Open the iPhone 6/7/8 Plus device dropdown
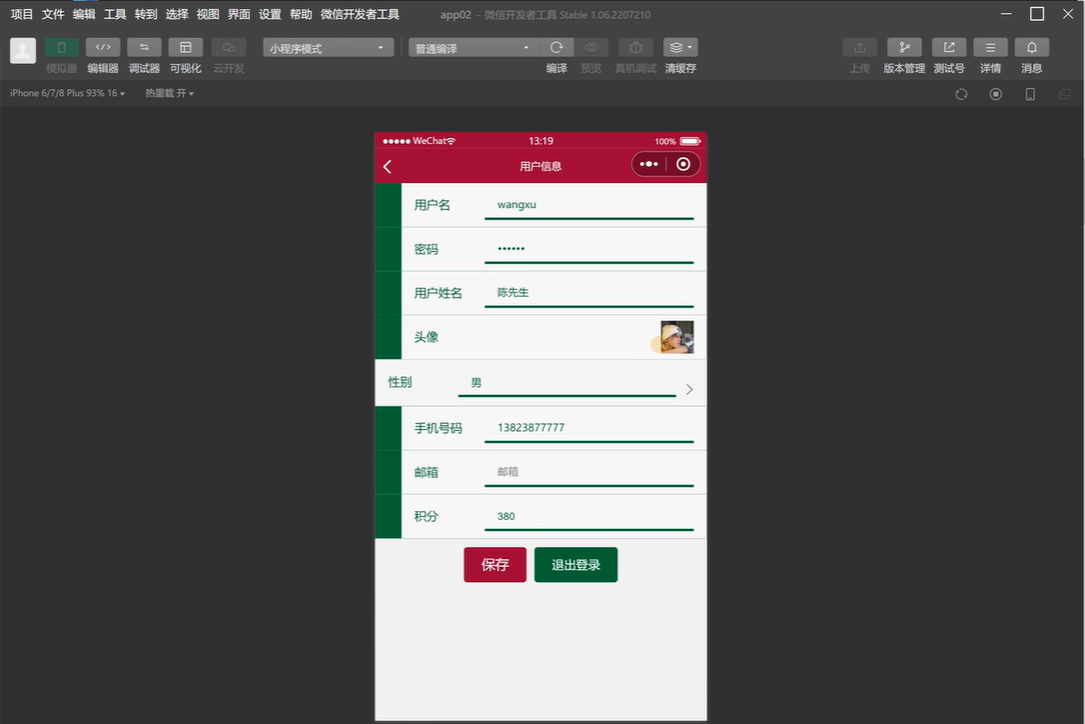Screen dimensions: 1085x724 tap(67, 93)
